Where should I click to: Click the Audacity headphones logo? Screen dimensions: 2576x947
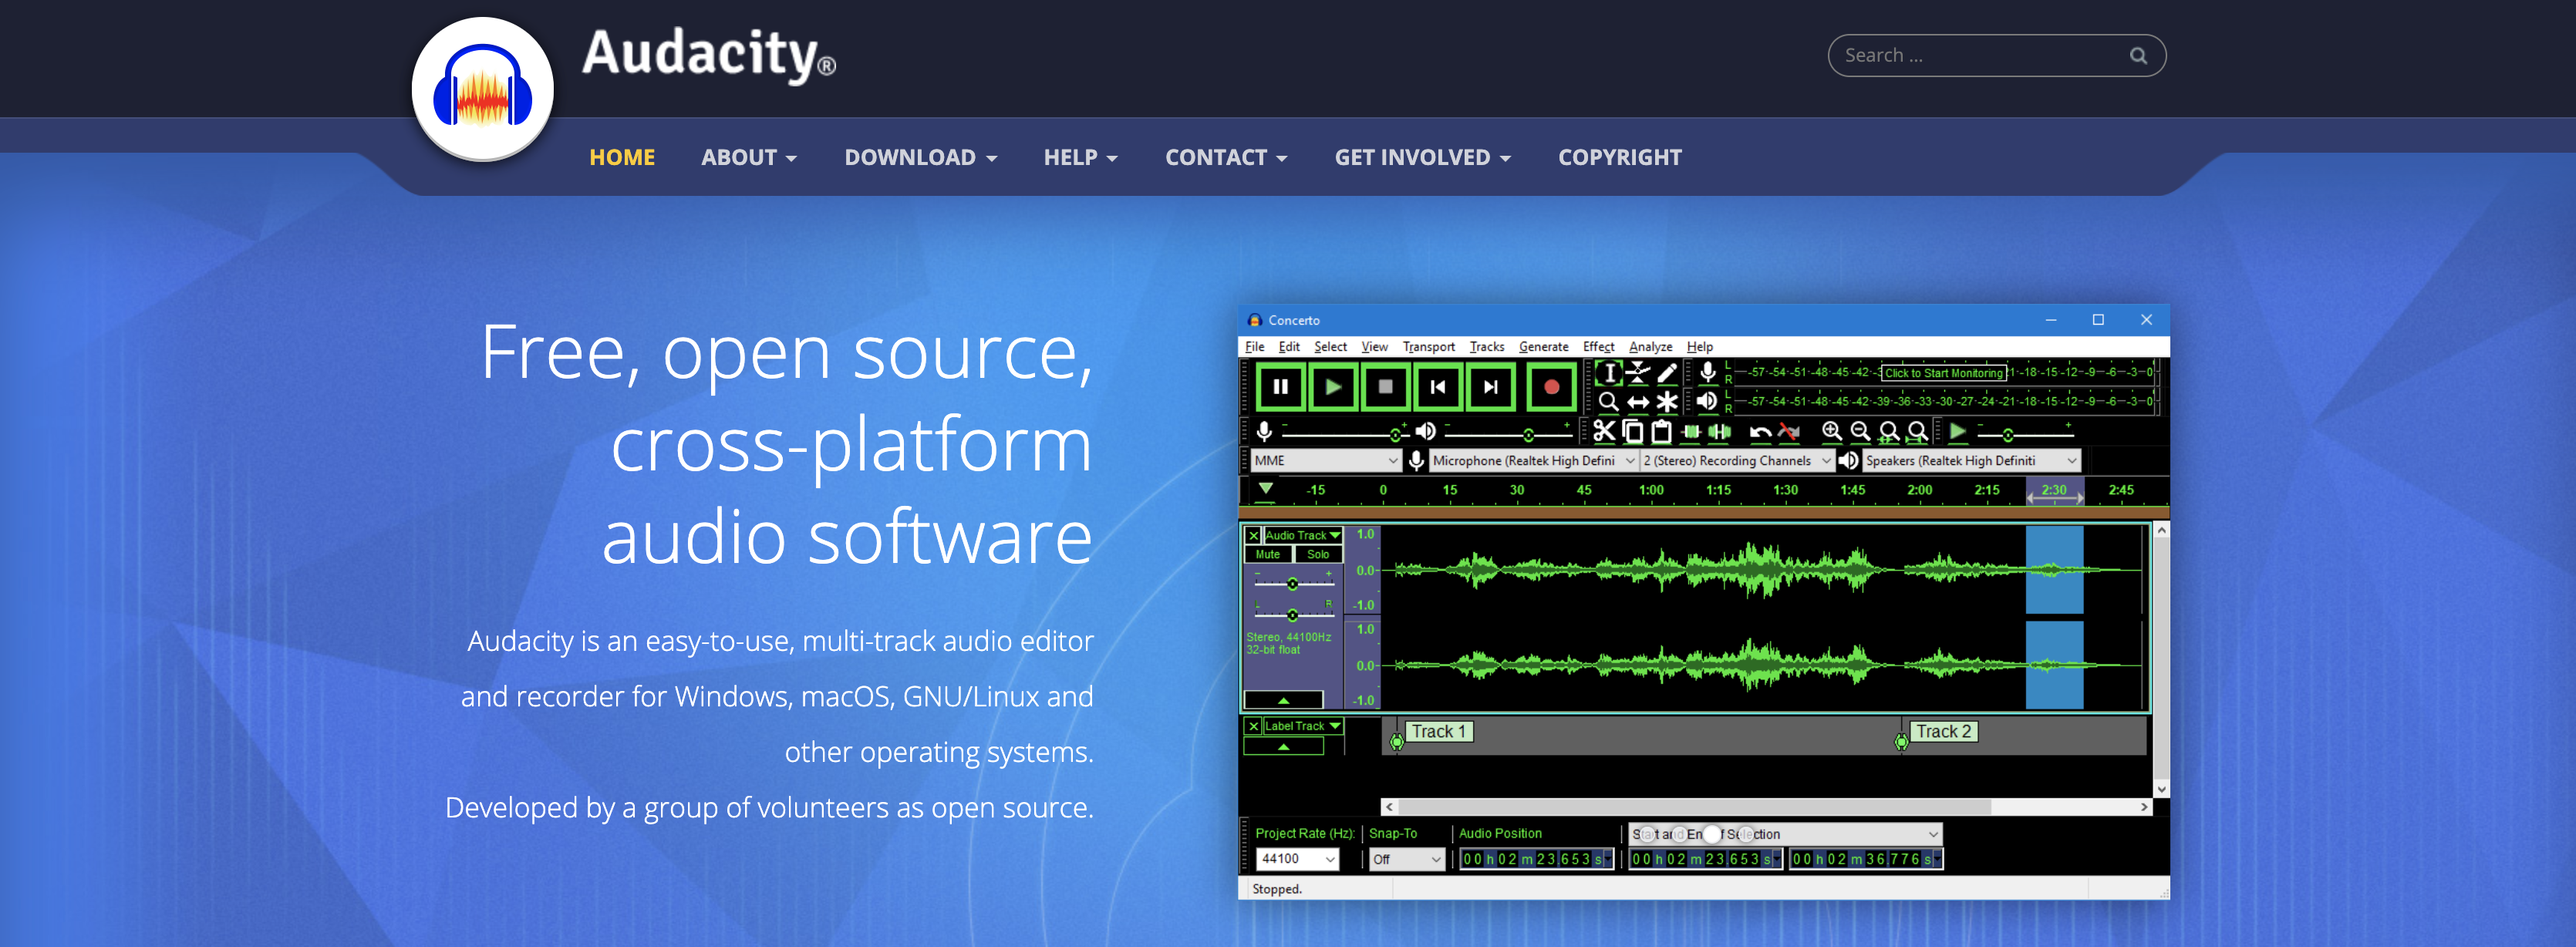tap(483, 90)
